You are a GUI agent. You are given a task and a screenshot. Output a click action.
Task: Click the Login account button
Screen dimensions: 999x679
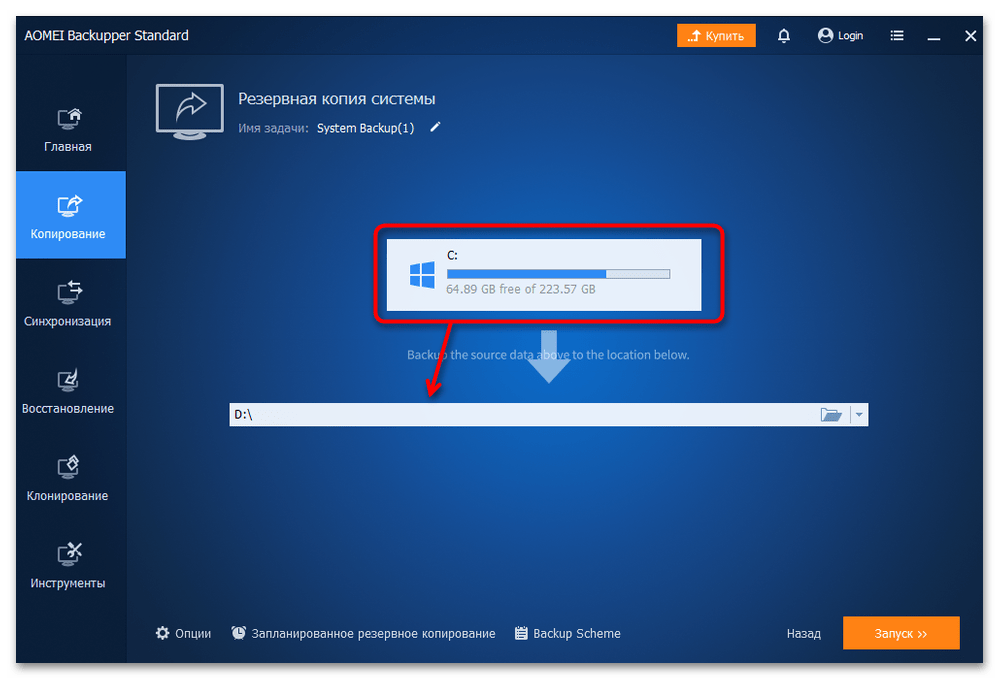[x=840, y=36]
